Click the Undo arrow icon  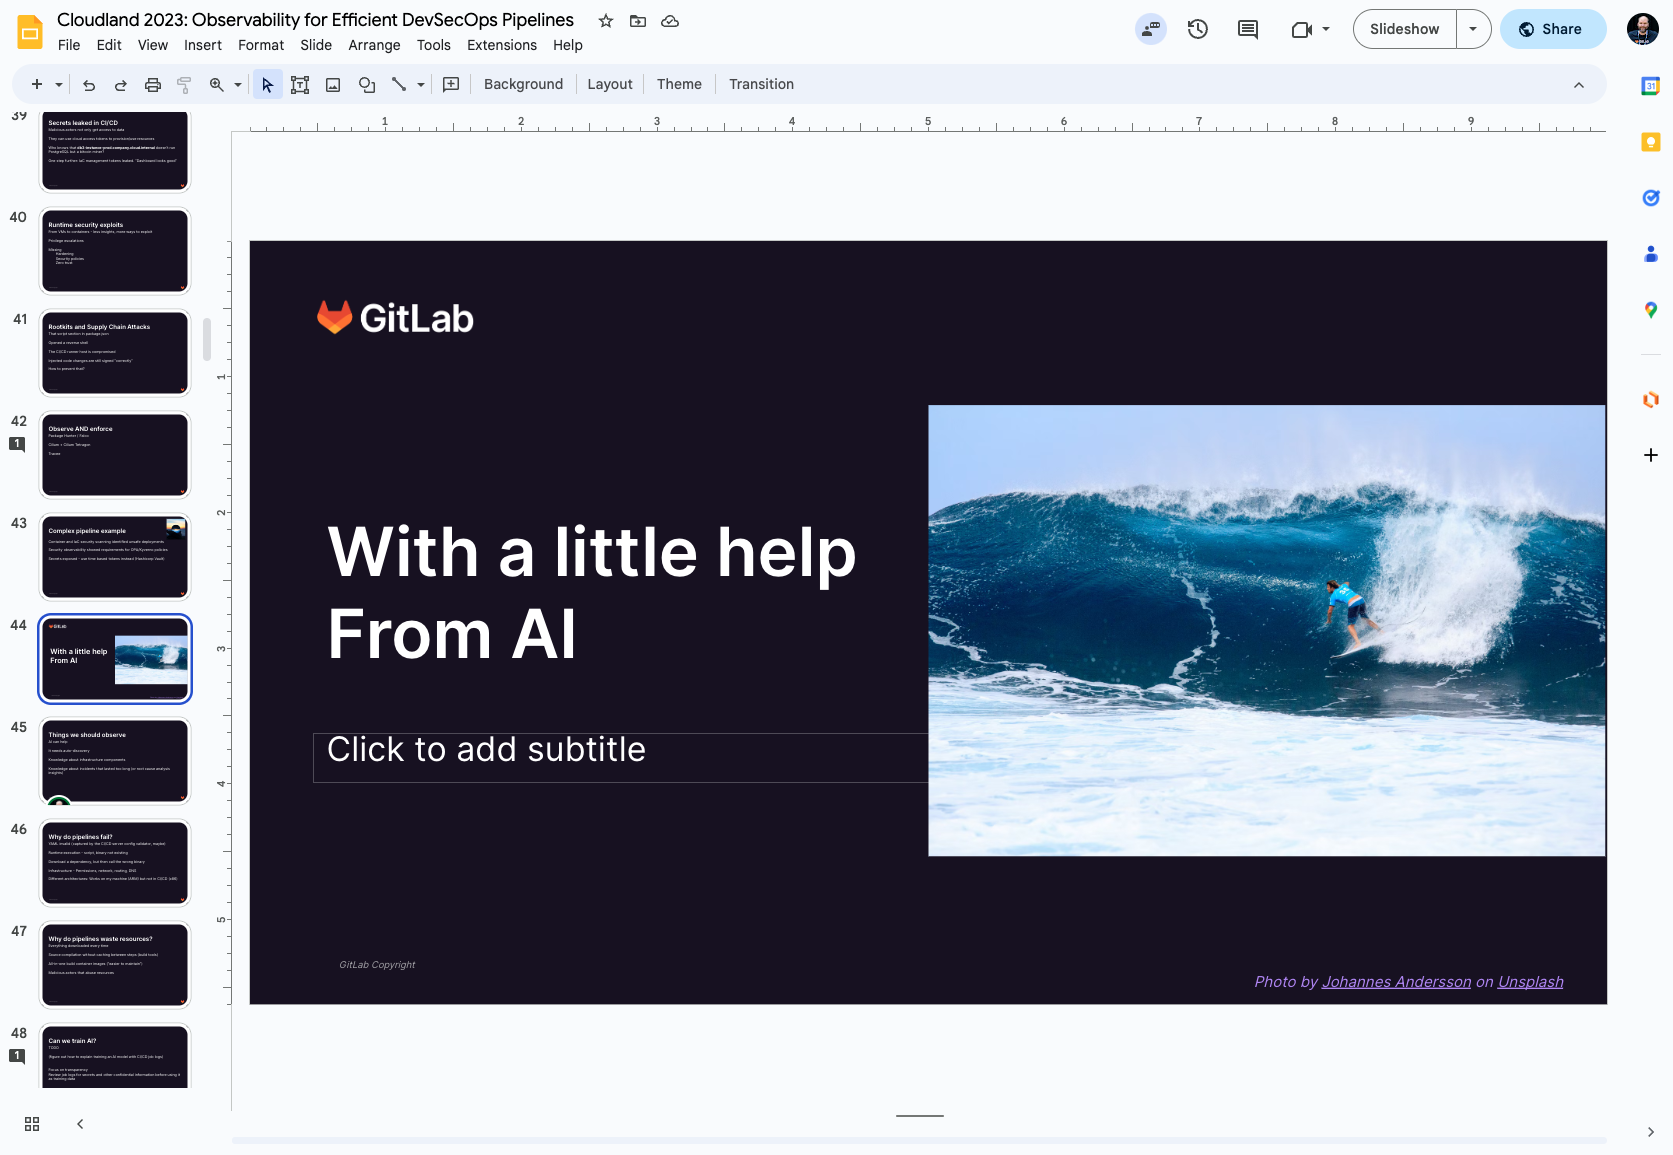point(89,85)
